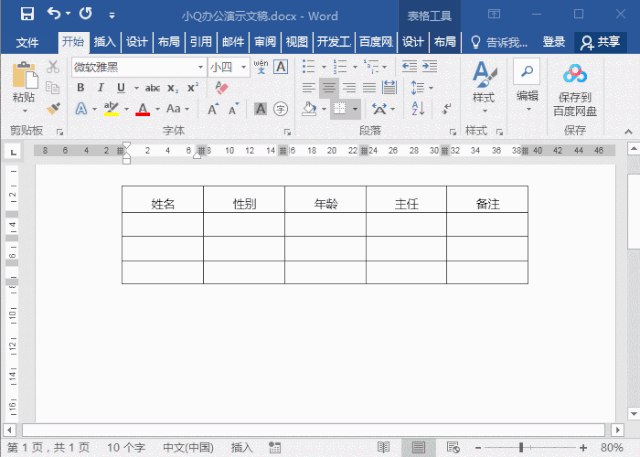The width and height of the screenshot is (640, 457).
Task: Click the 登录 sign-in link
Action: [x=553, y=42]
